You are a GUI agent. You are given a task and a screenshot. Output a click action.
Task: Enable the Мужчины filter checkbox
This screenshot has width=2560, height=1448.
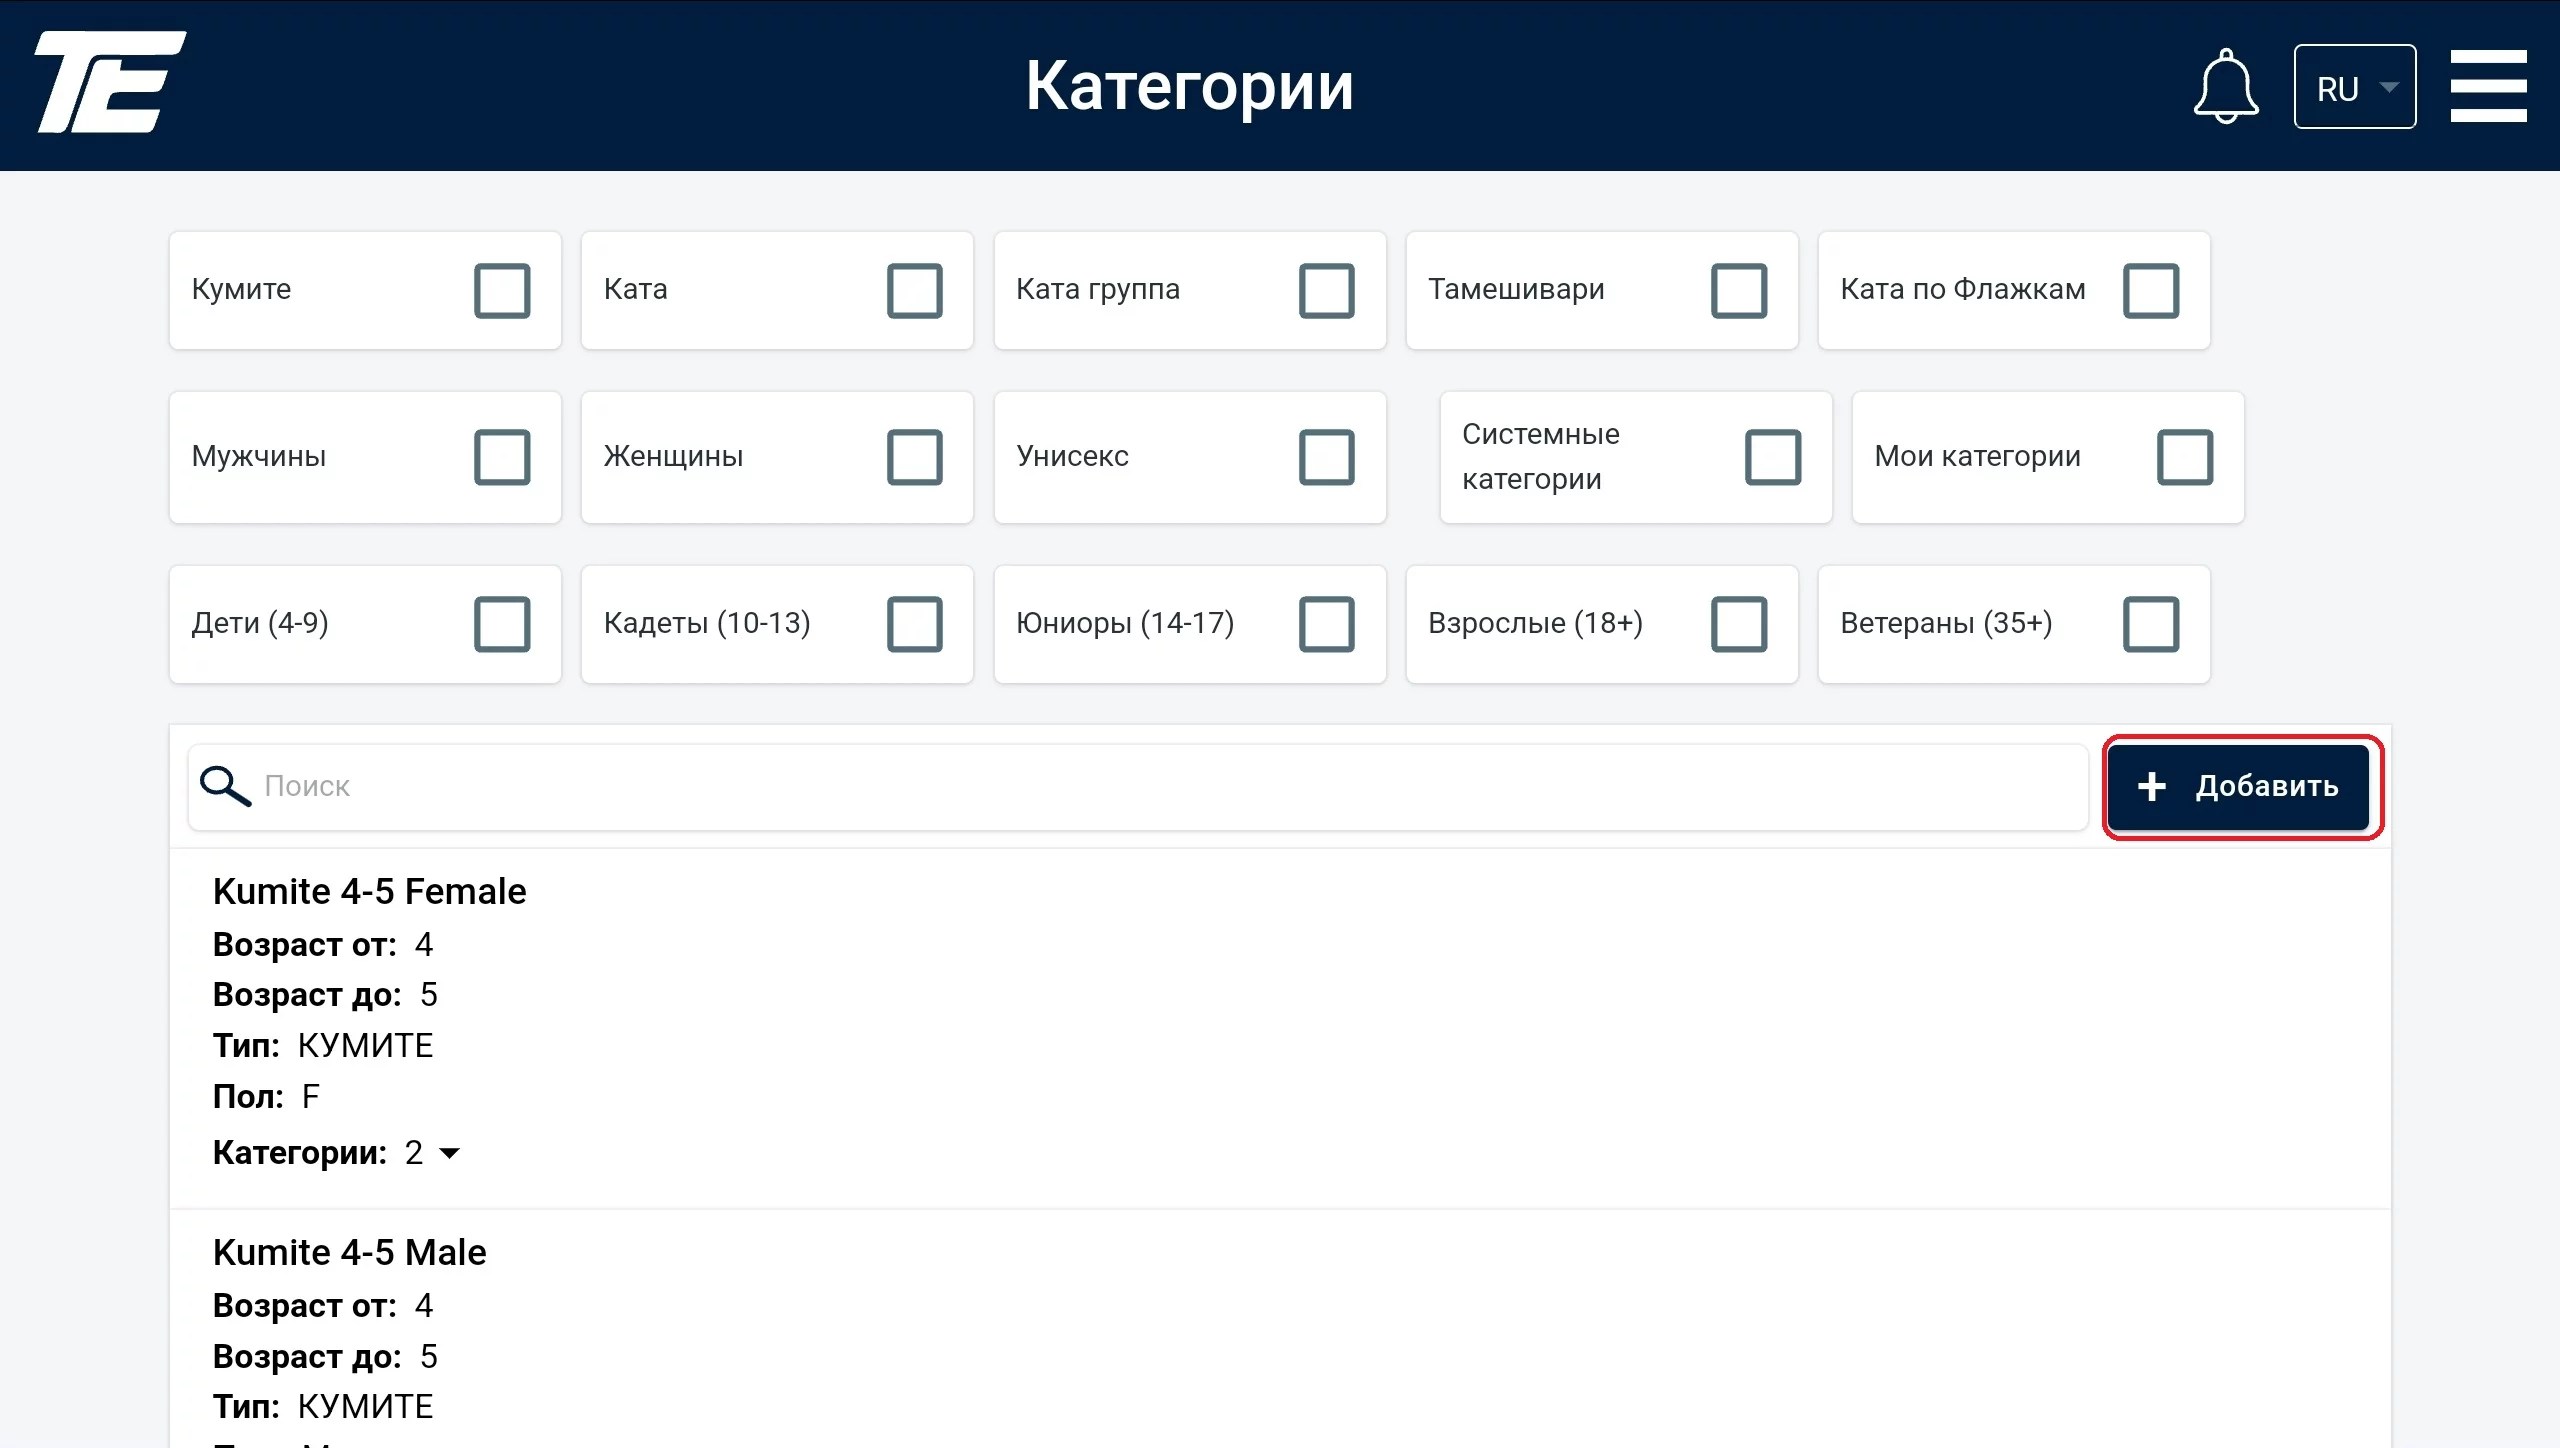[x=502, y=457]
